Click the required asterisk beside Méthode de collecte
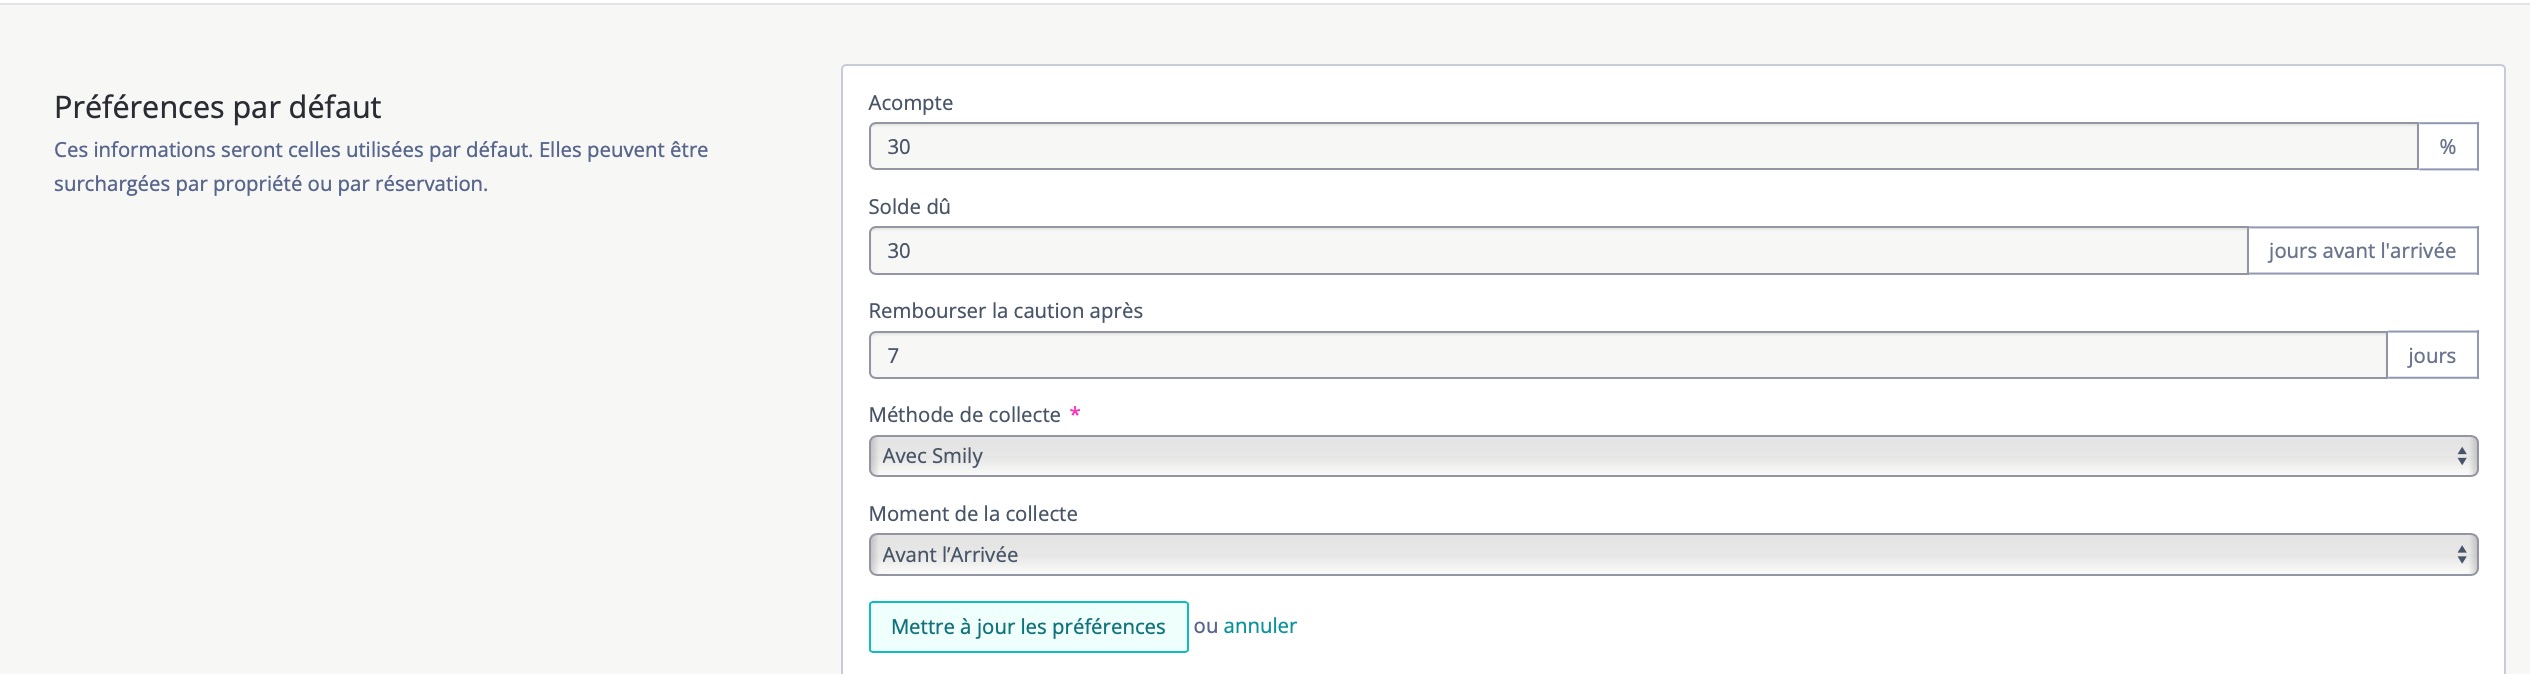Screen dimensions: 2530x674 [1075, 413]
